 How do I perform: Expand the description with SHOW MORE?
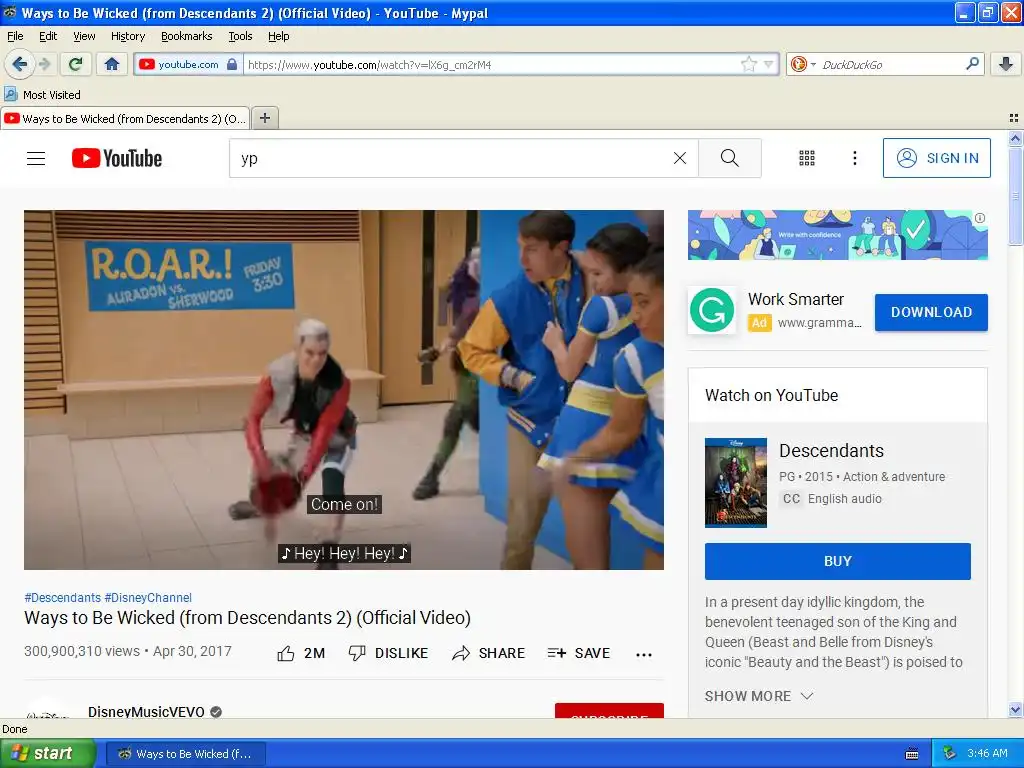tap(759, 696)
